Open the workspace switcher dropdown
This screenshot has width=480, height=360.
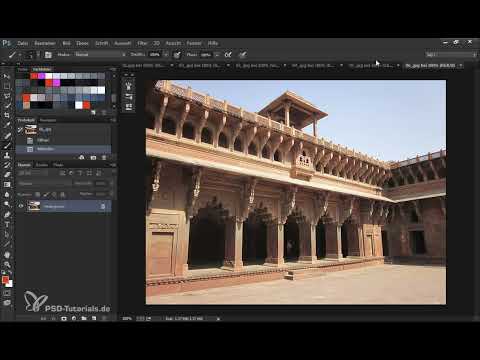tap(451, 55)
